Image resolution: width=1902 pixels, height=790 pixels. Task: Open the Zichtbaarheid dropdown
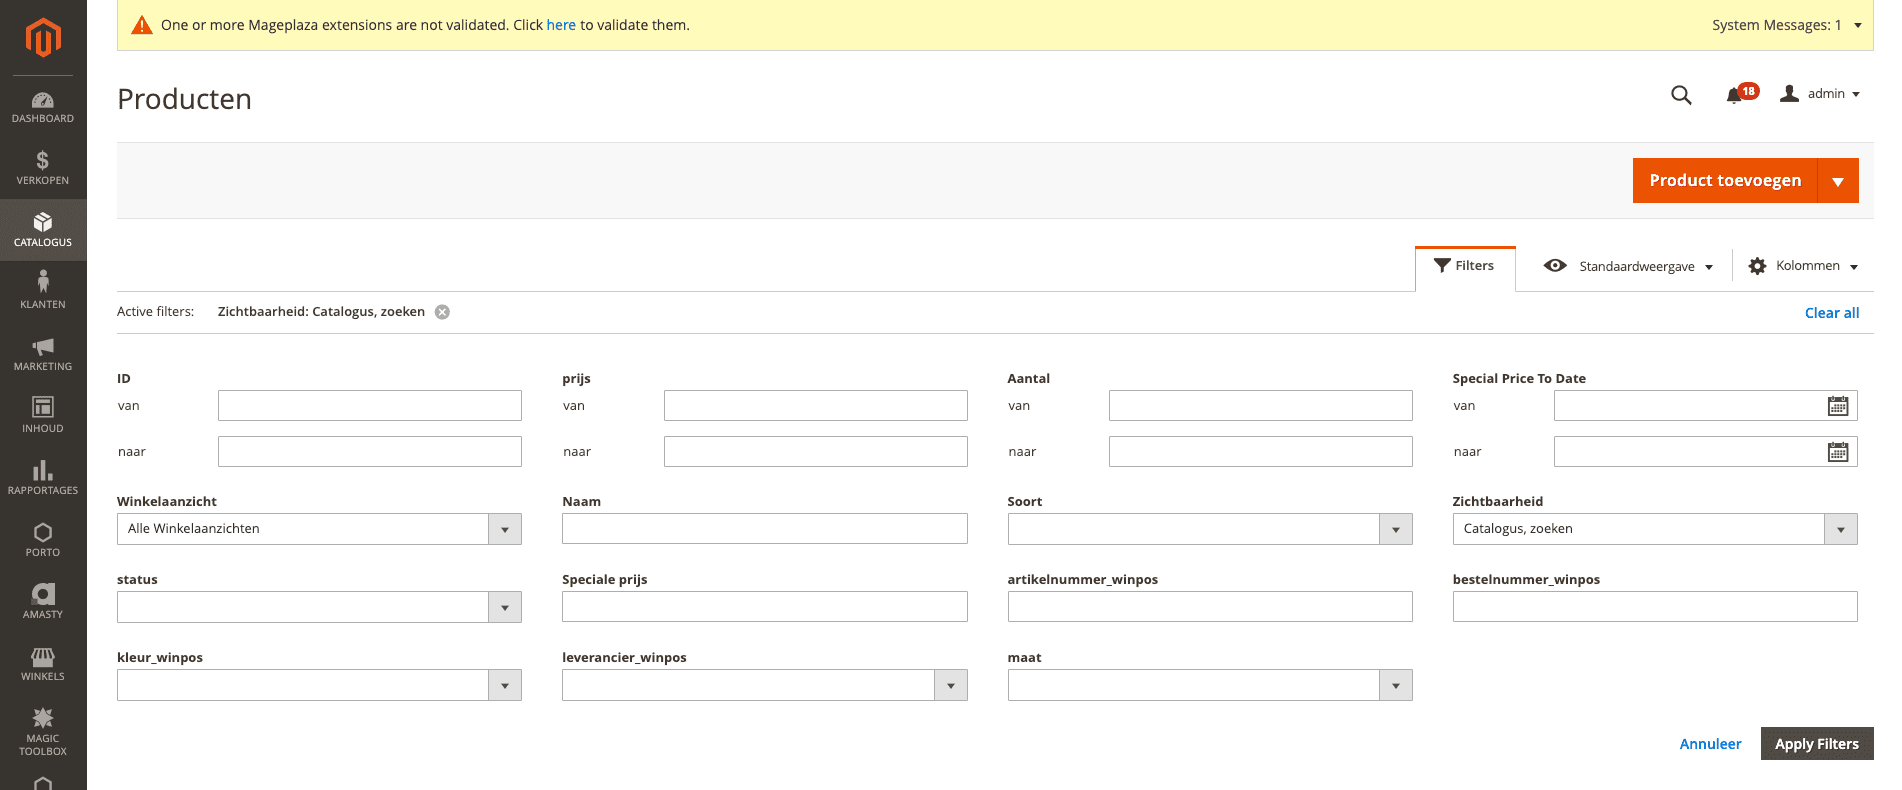(x=1655, y=529)
